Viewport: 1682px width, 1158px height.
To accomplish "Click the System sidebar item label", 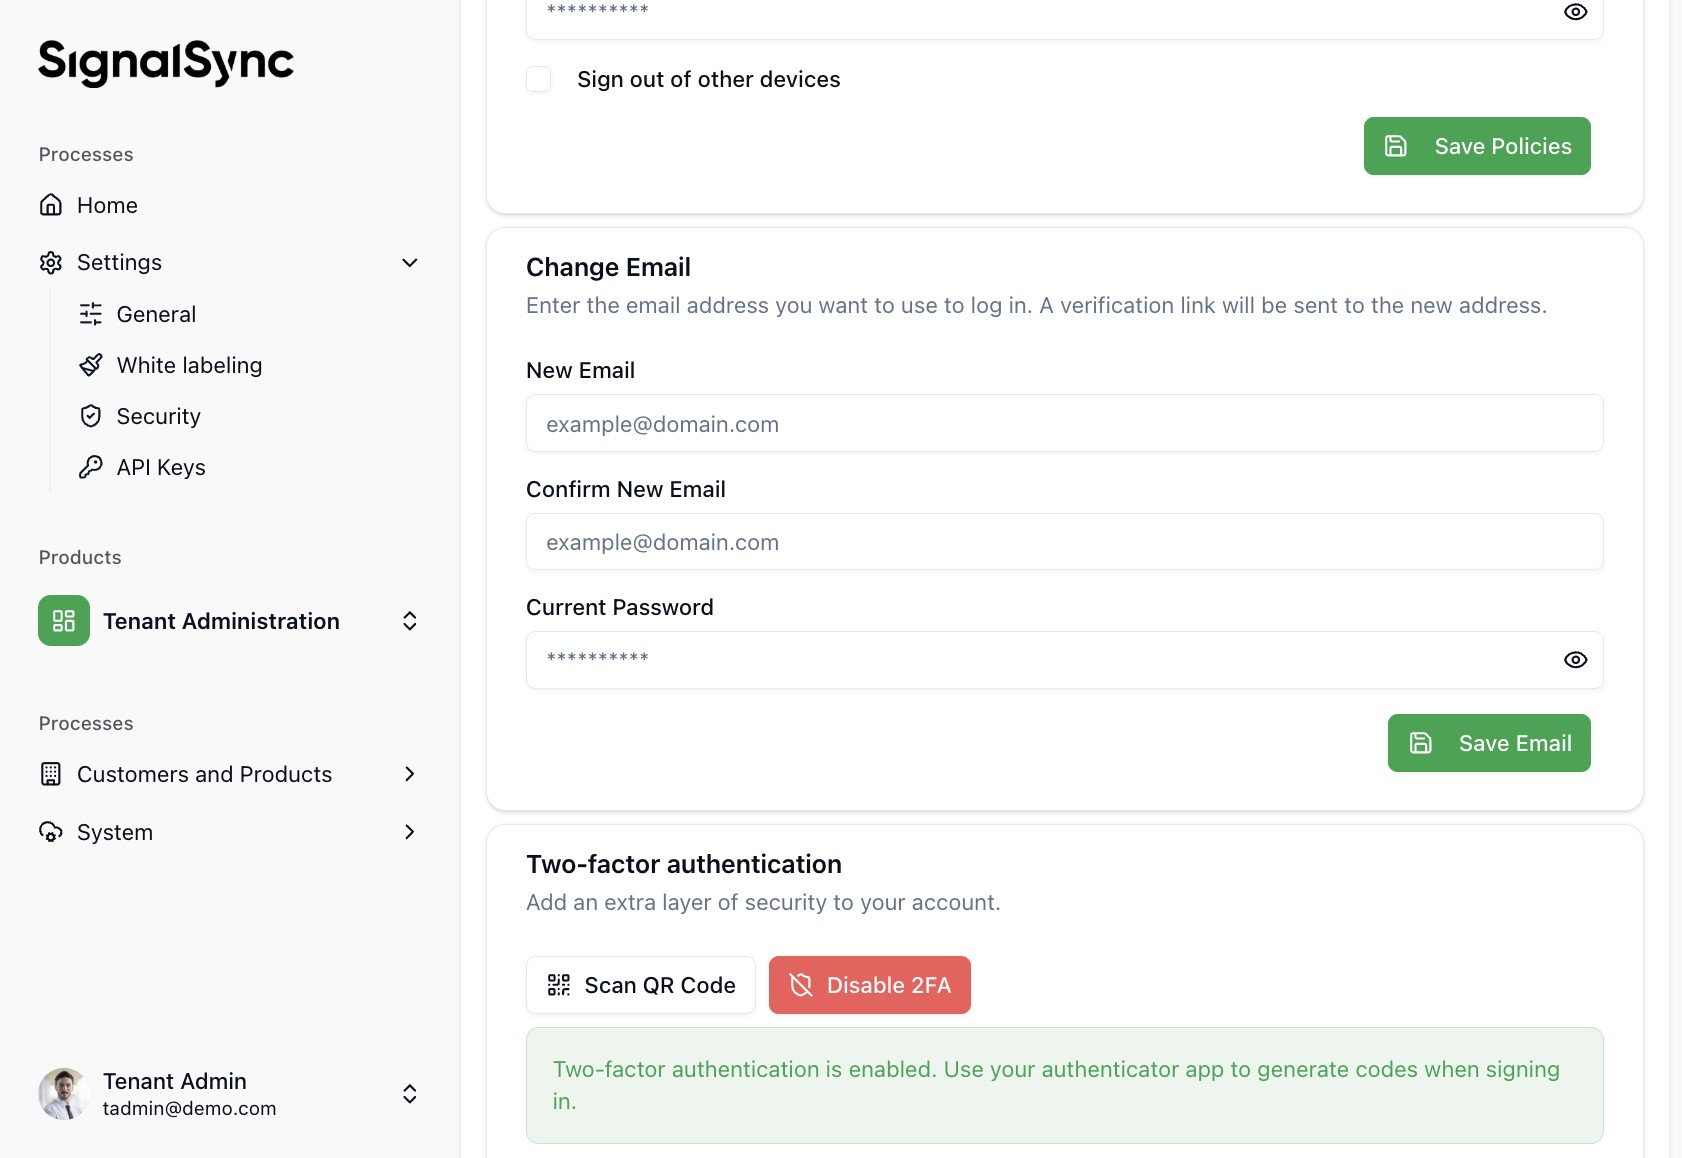I will 115,832.
